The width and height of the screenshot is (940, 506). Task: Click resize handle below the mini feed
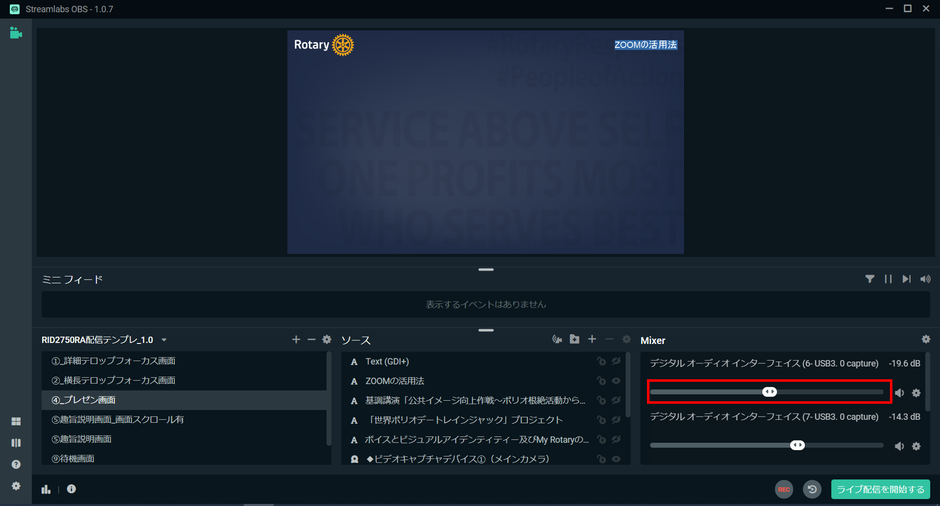click(486, 330)
